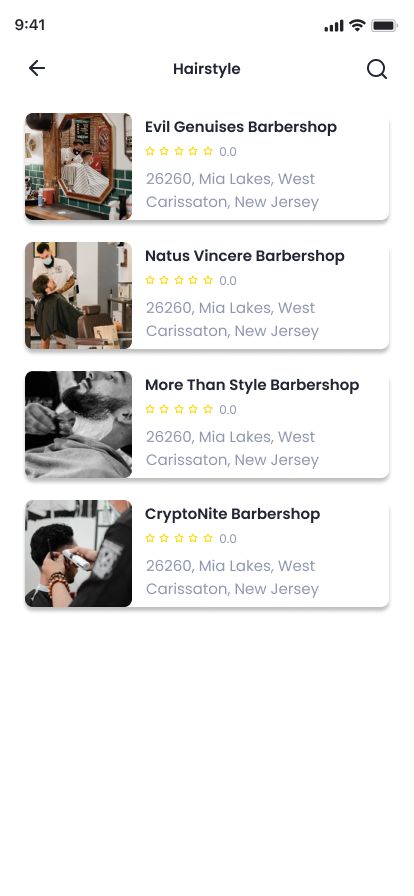The image size is (414, 896).
Task: Tap the cellular signal bars icon
Action: coord(334,26)
